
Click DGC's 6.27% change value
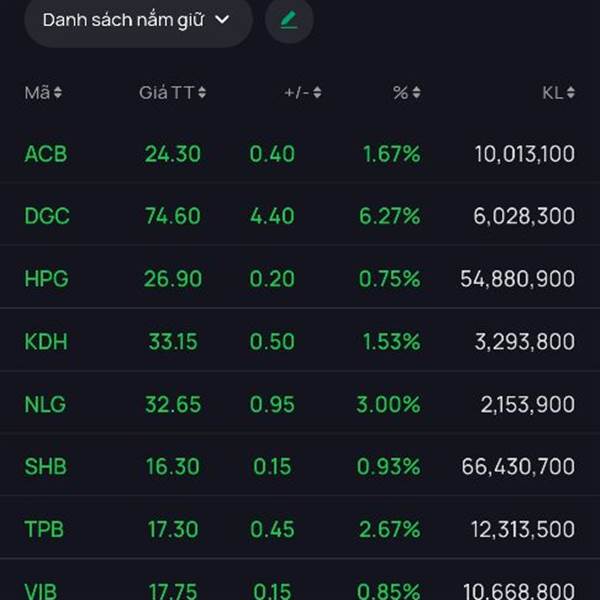[388, 216]
